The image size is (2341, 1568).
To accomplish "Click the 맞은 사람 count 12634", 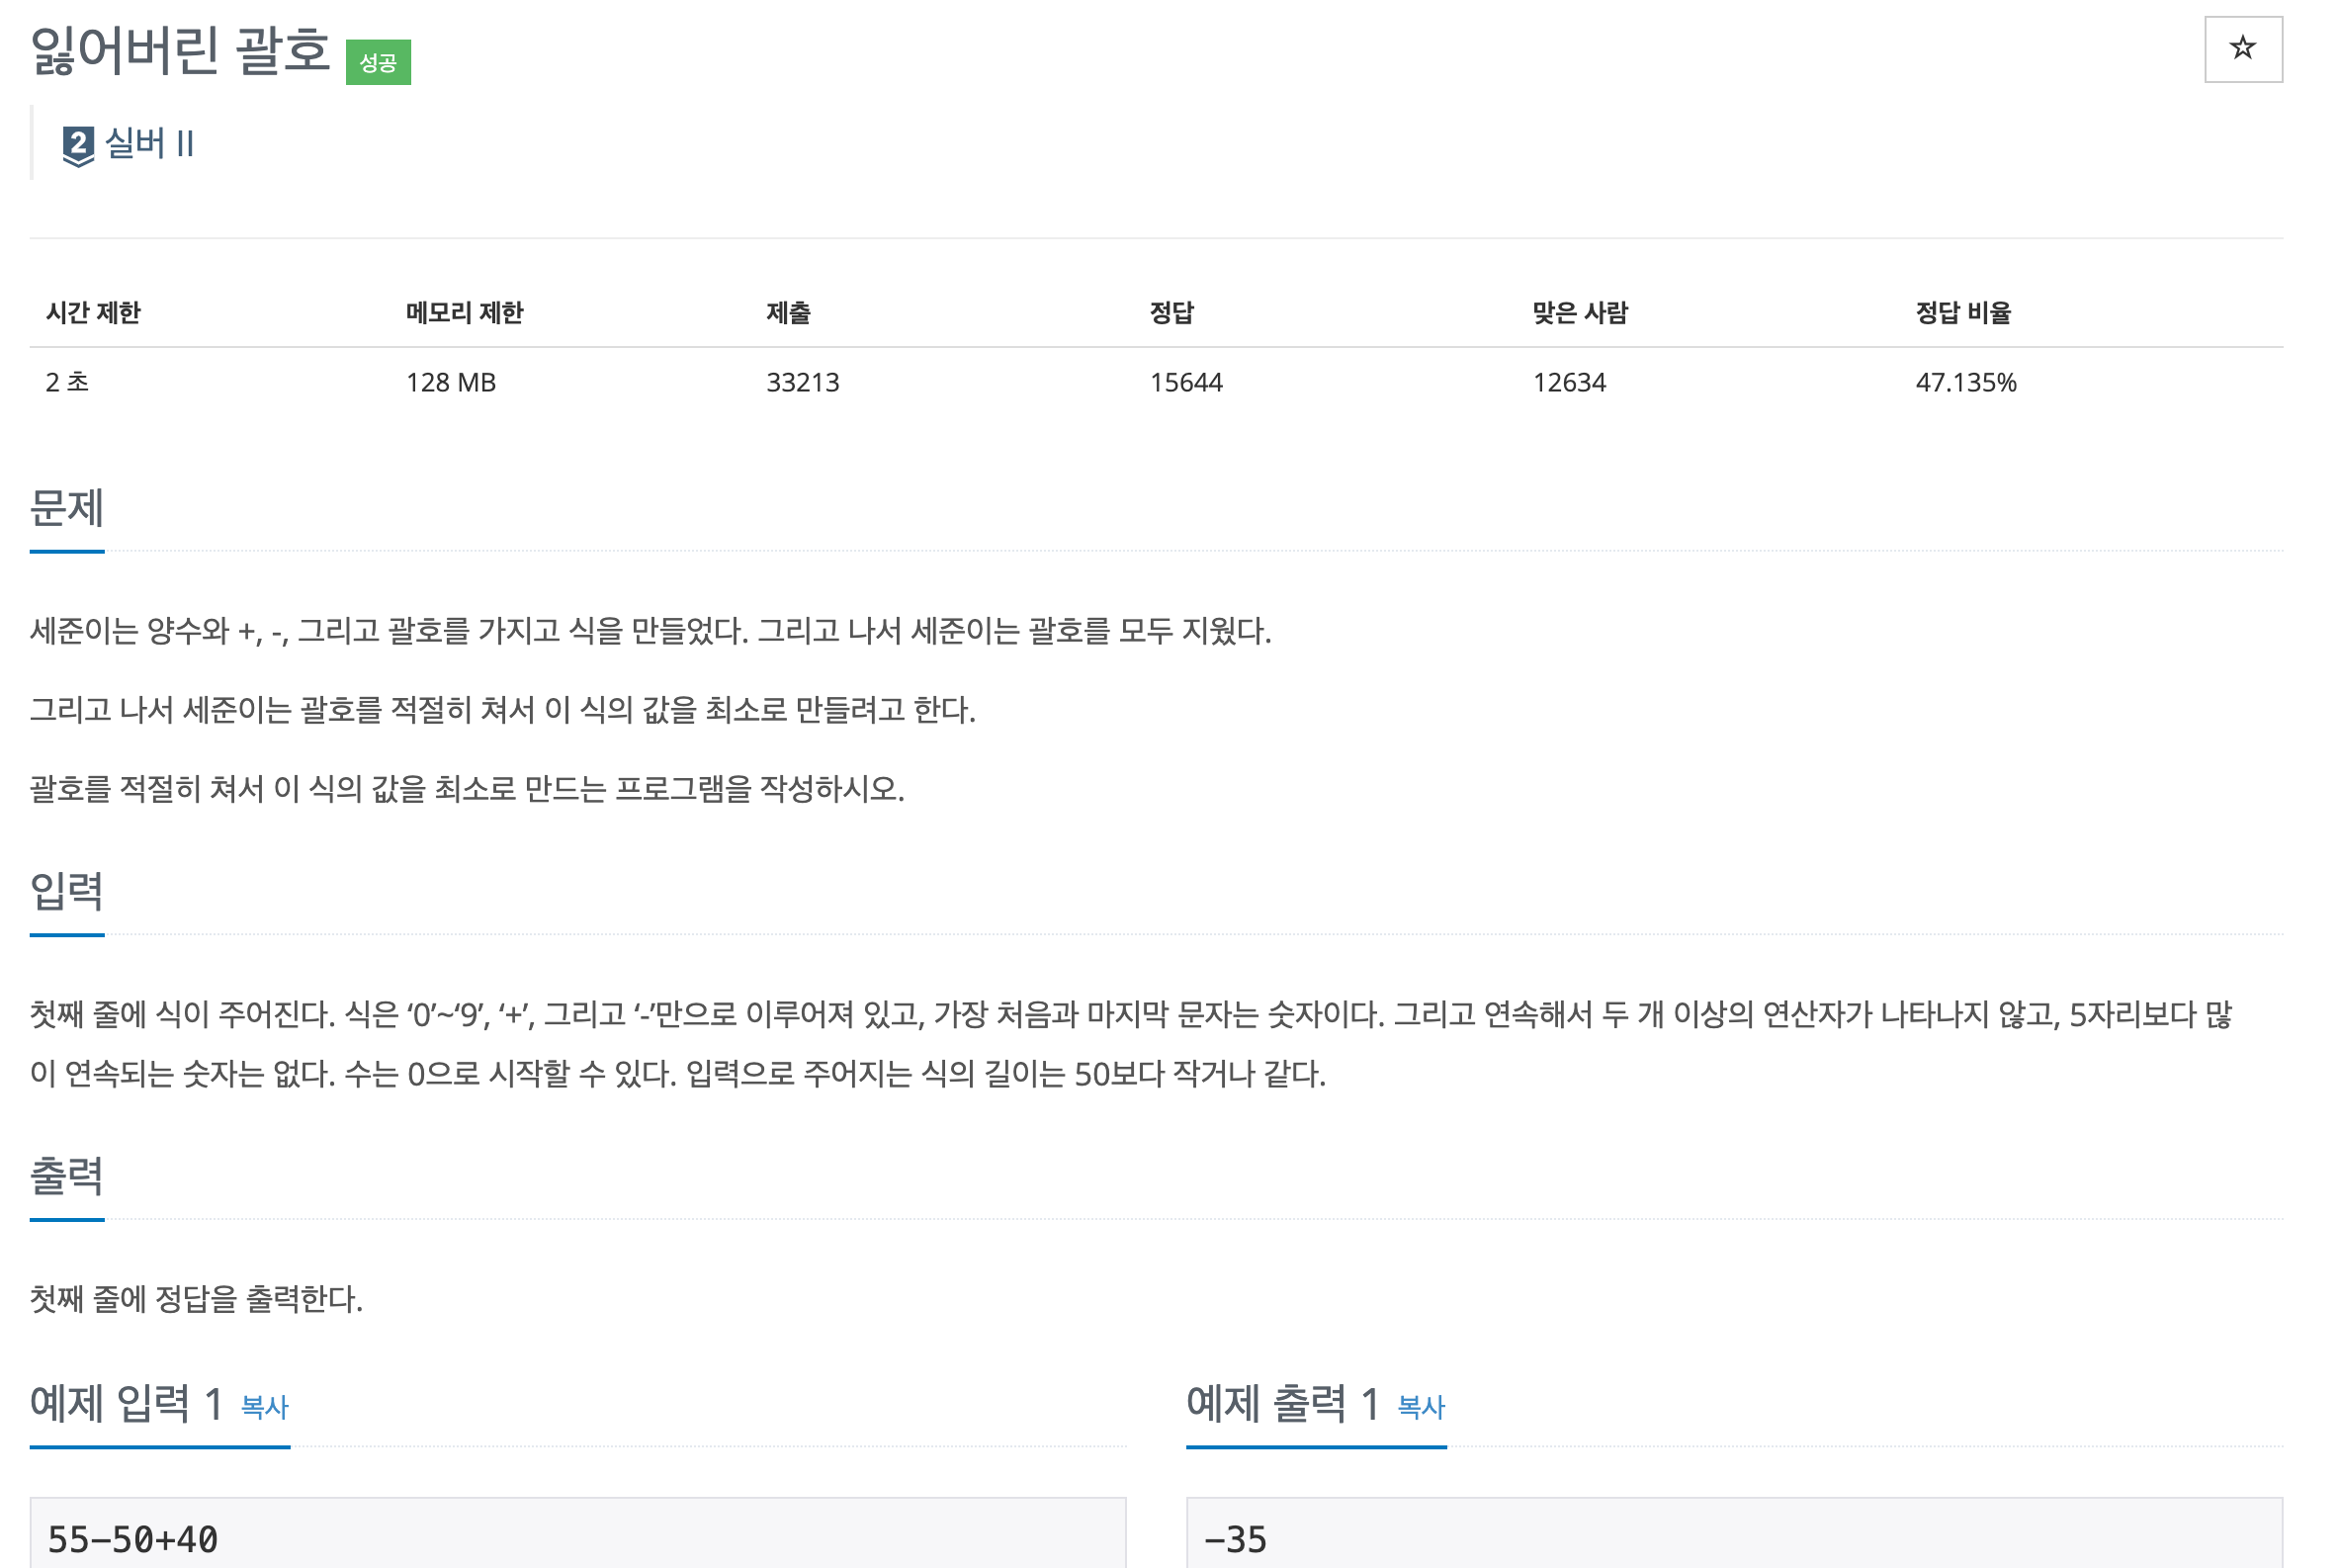I will click(1568, 383).
